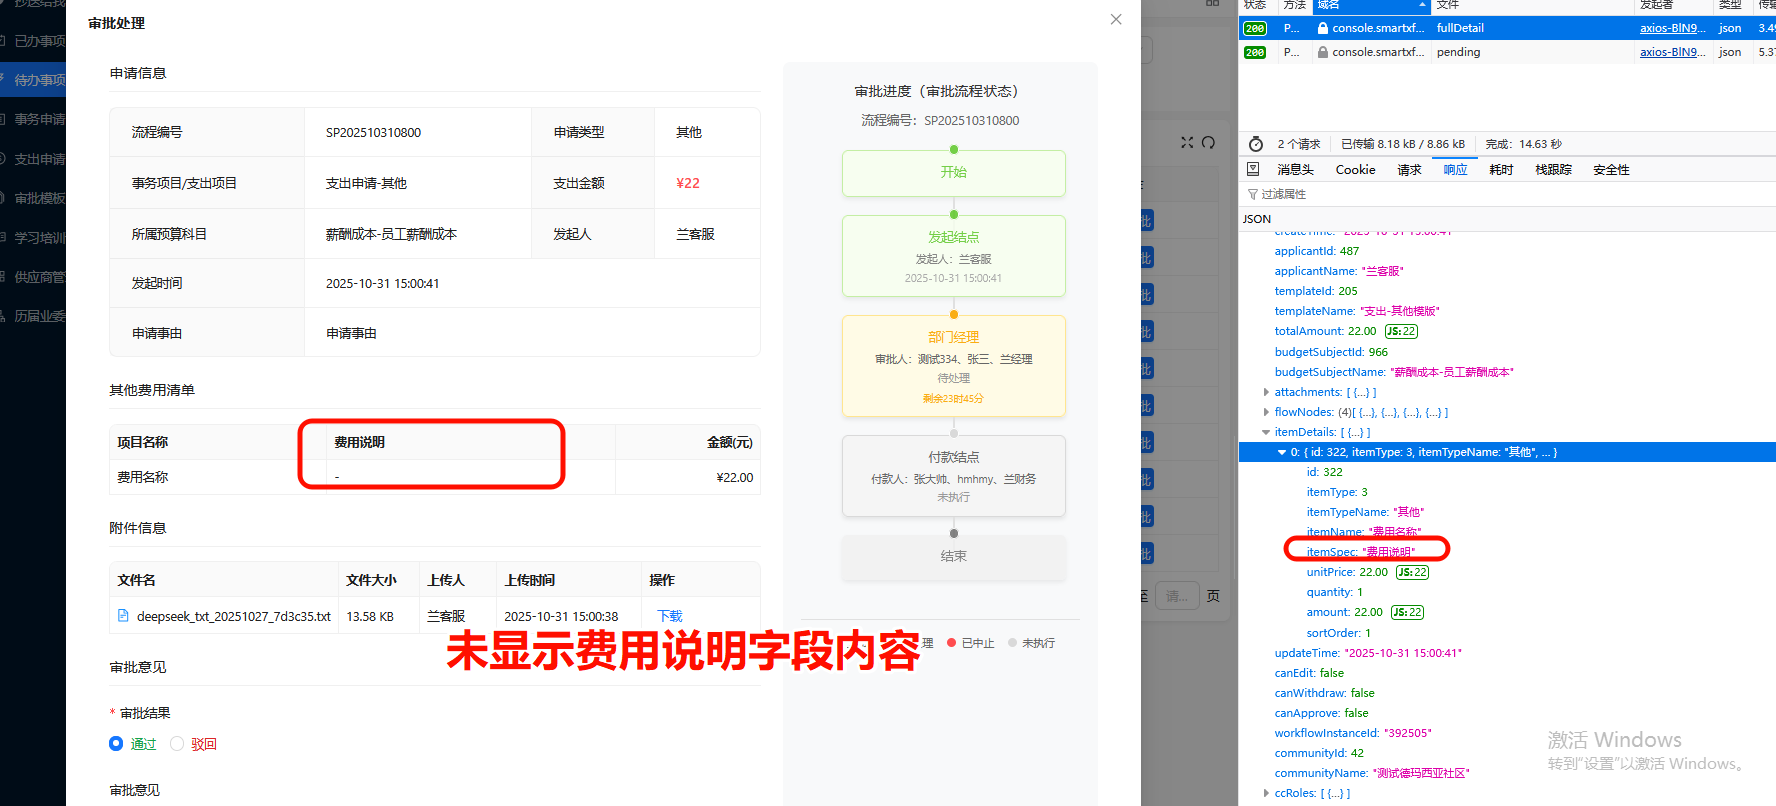Switch to the 安全性 tab
This screenshot has height=806, width=1776.
click(1611, 169)
